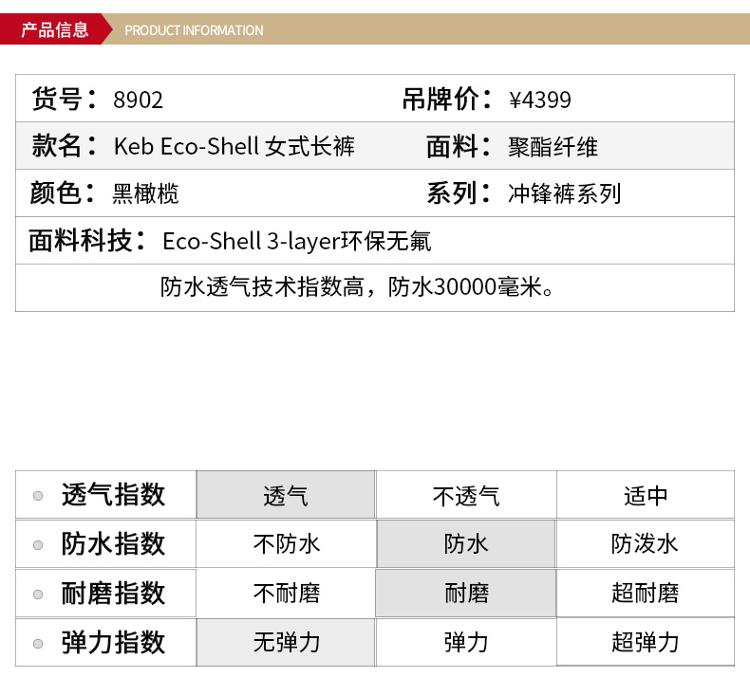
Task: Select the highlighted 透气 cell
Action: (x=285, y=495)
